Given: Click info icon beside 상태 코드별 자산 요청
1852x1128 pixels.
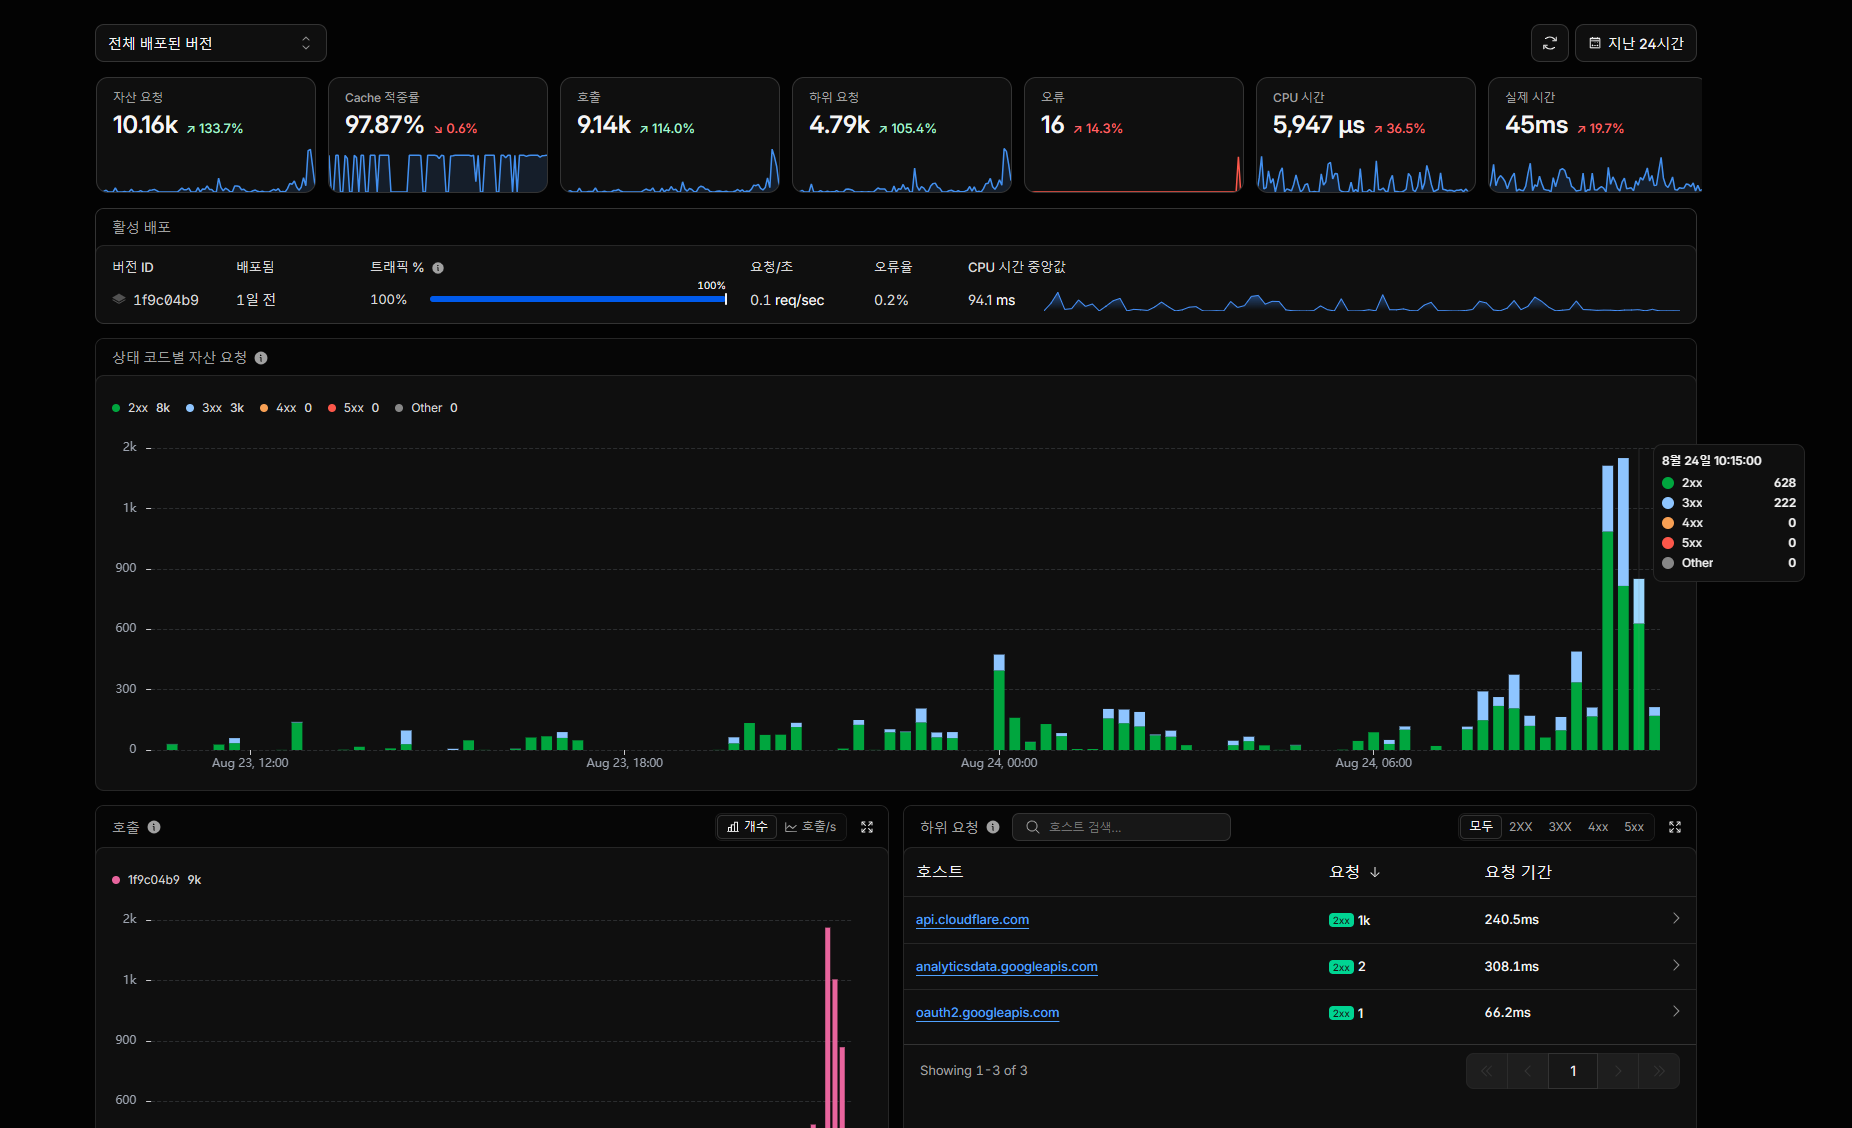Looking at the screenshot, I should pyautogui.click(x=261, y=358).
